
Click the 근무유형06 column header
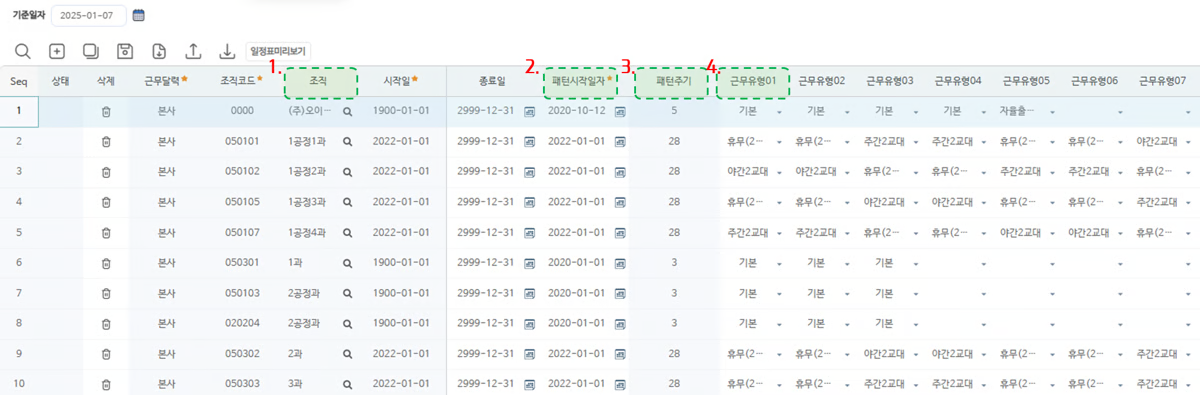pyautogui.click(x=1094, y=80)
